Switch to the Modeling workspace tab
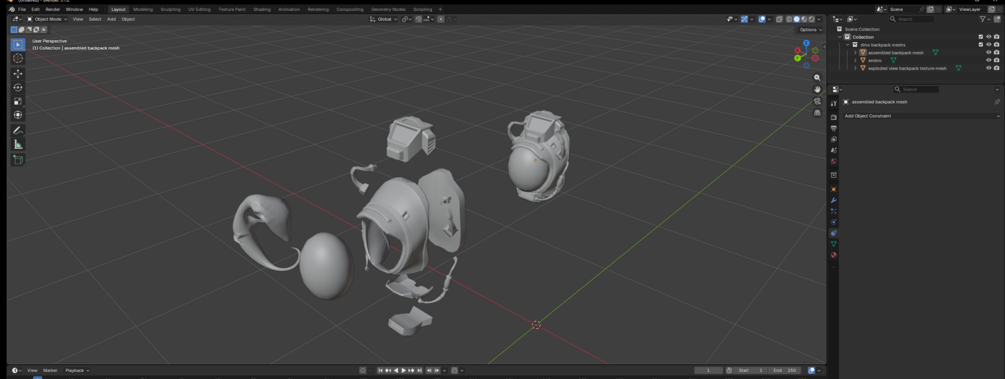Viewport: 1005px width, 379px height. coord(143,10)
